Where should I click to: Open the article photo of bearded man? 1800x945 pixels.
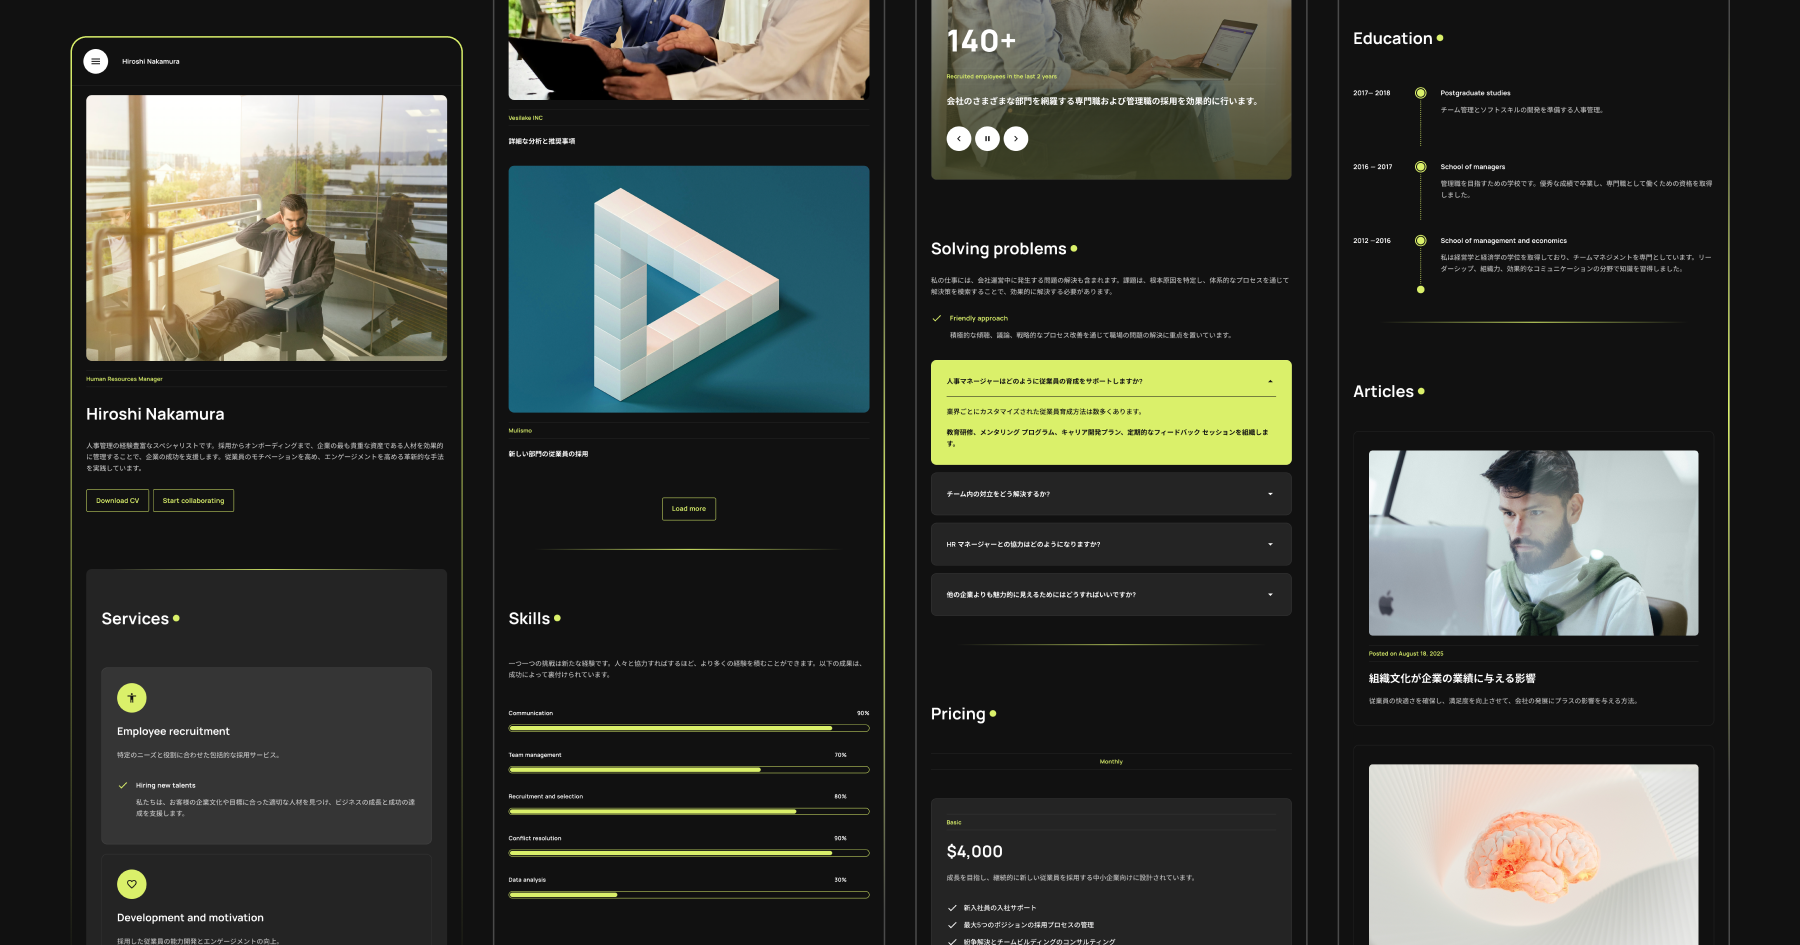pos(1533,543)
